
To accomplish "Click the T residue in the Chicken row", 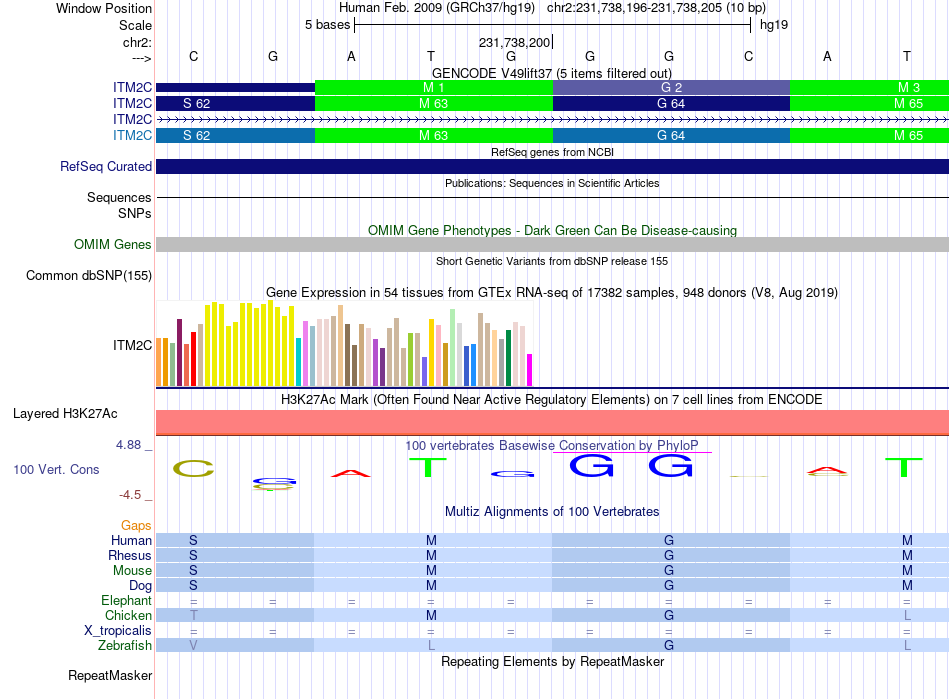I will pos(194,615).
